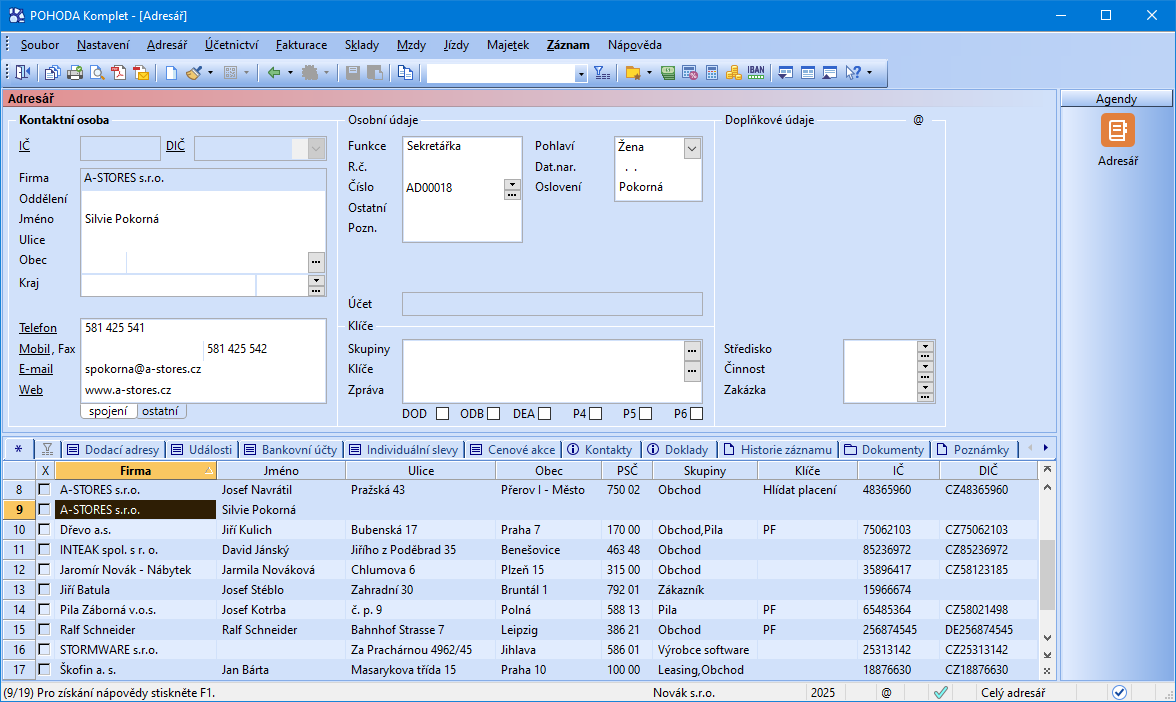
Task: Open the Středisko dropdown
Action: (926, 346)
